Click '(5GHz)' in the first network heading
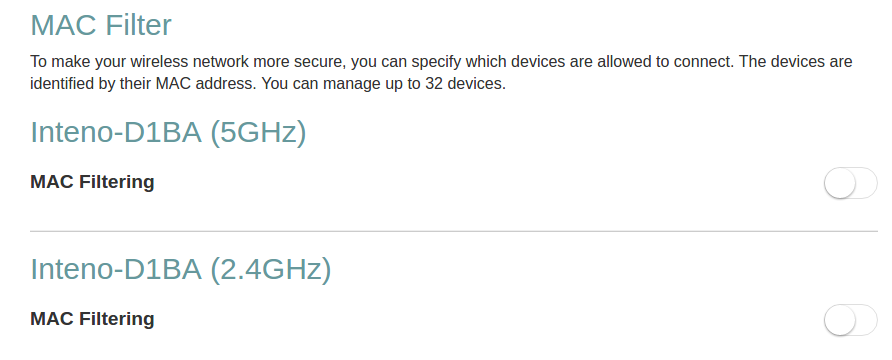Viewport: 892px width, 360px height. pyautogui.click(x=258, y=132)
